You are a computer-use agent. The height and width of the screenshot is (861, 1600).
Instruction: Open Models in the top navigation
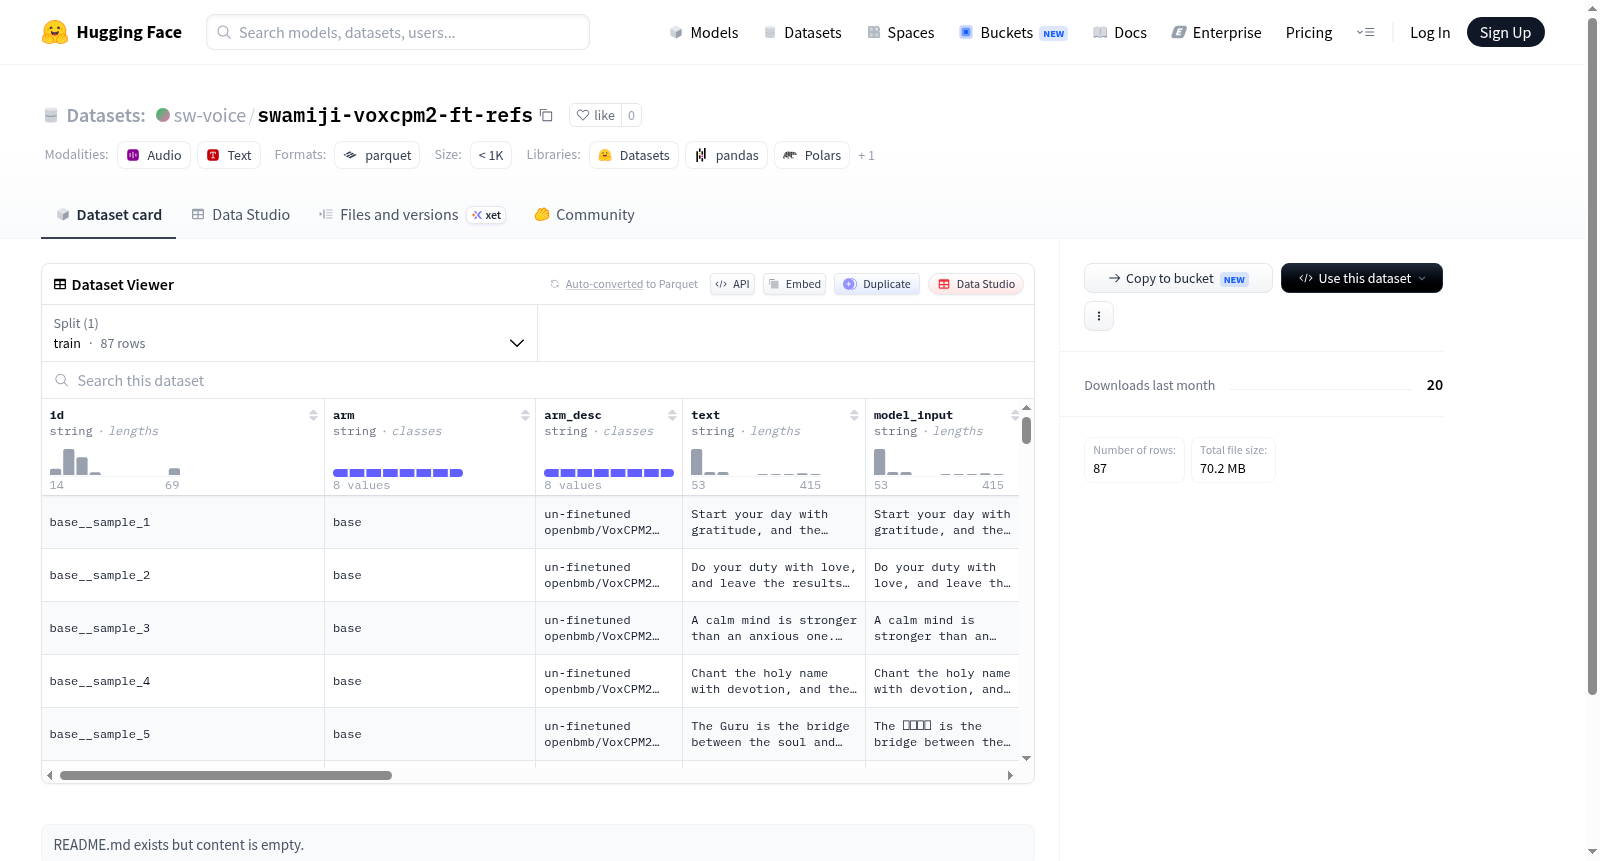704,32
